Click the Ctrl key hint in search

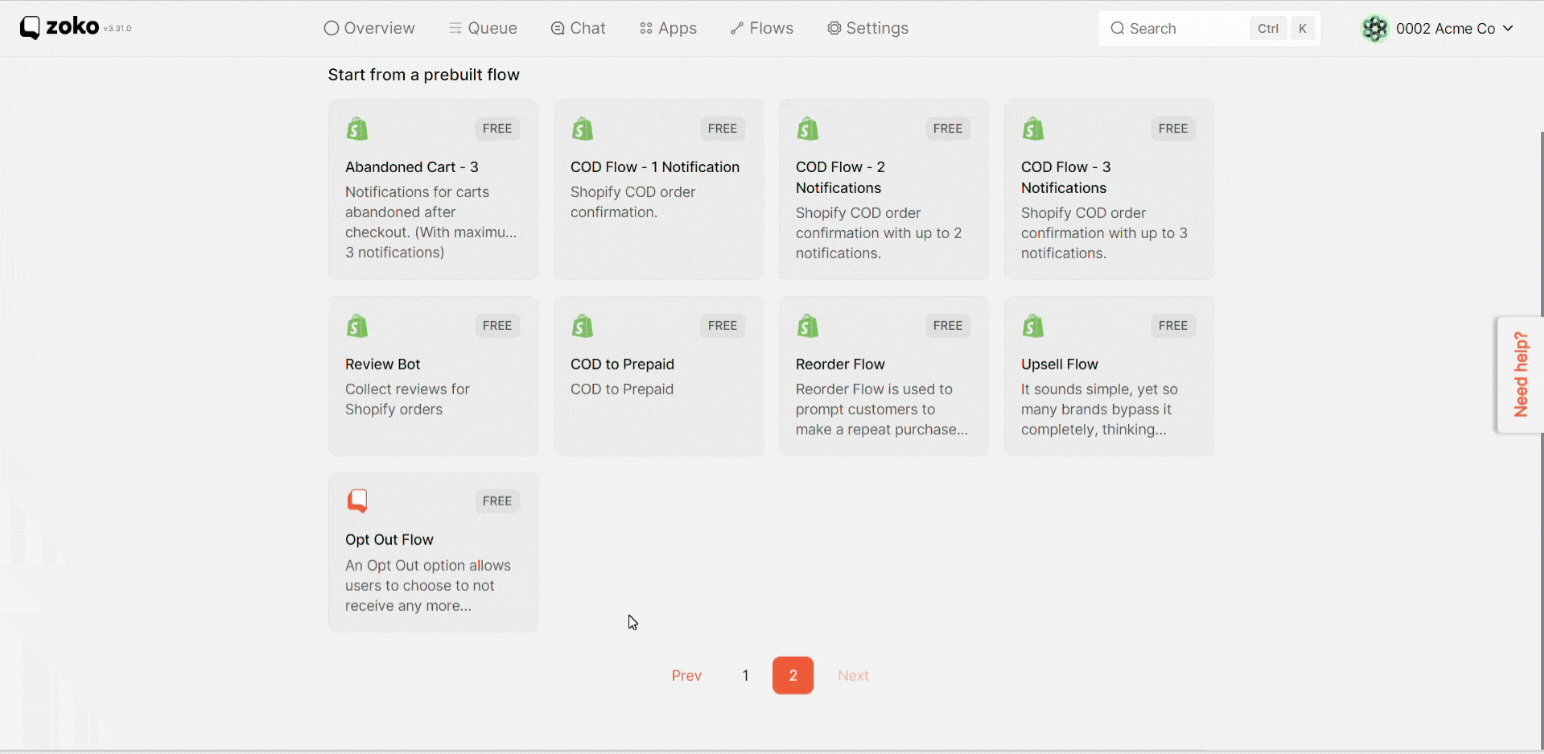coord(1268,29)
